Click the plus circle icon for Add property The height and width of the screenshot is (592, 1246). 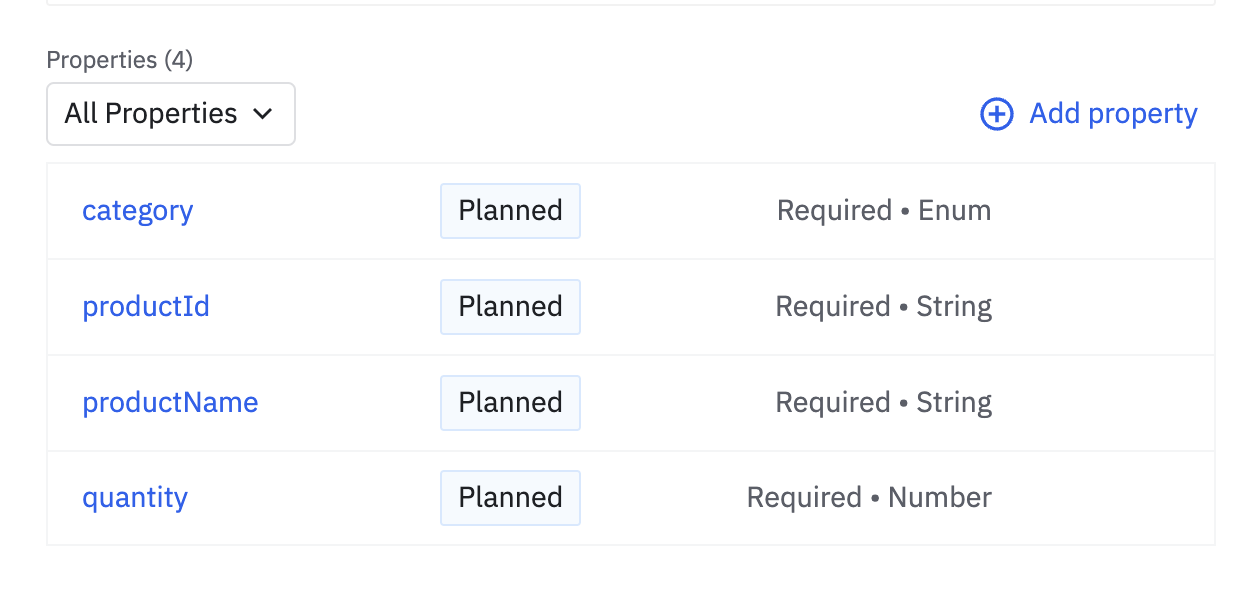[x=996, y=115]
